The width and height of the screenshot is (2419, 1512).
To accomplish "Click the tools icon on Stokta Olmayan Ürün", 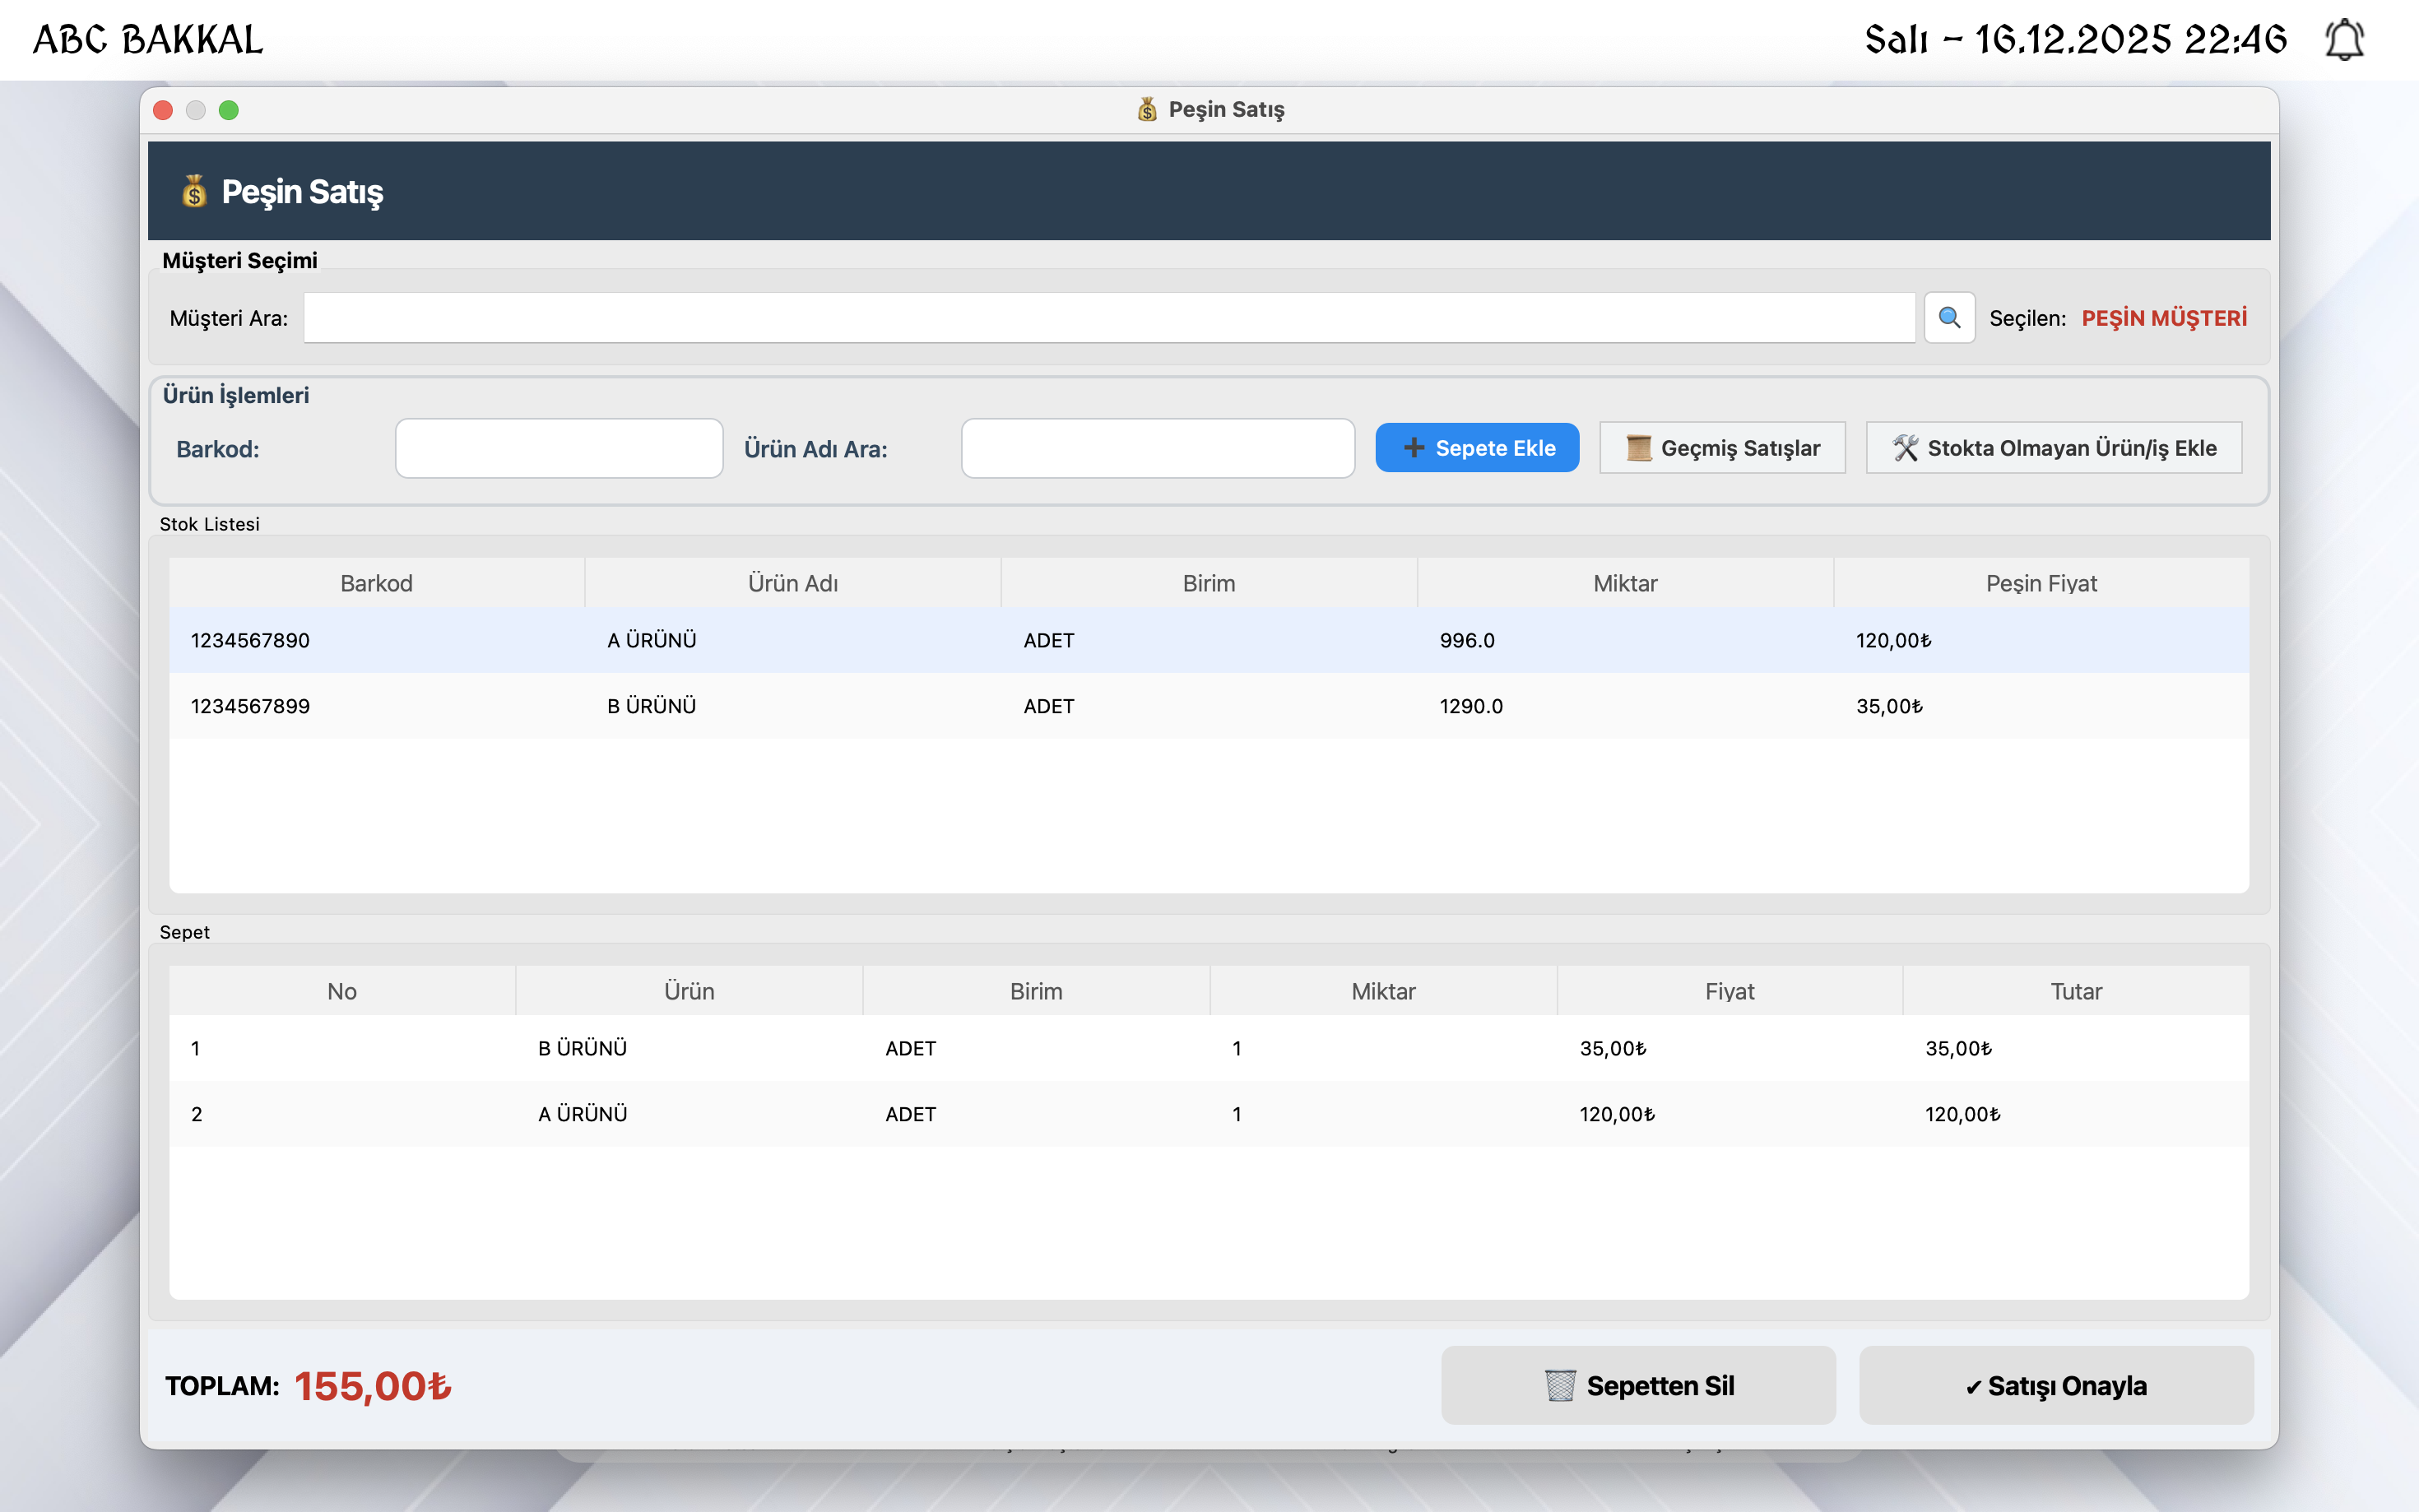I will [x=1905, y=448].
